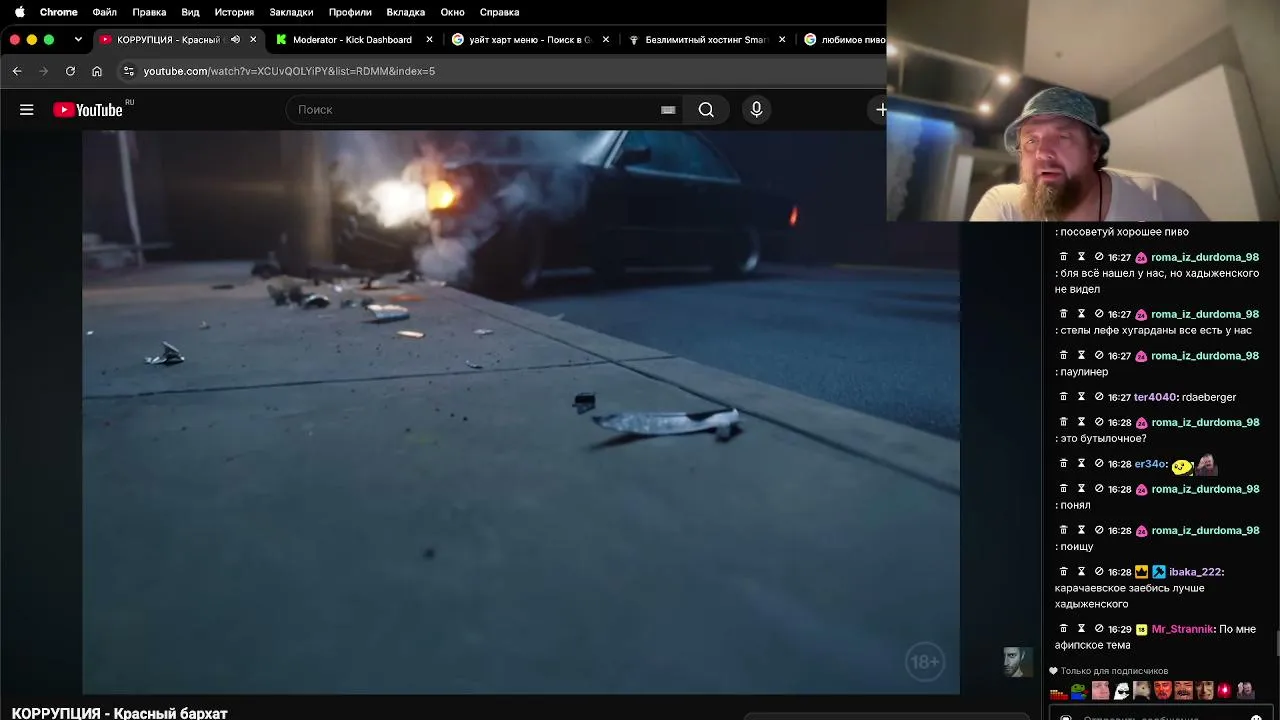This screenshot has width=1280, height=720.
Task: Open the Закладки menu
Action: click(291, 12)
